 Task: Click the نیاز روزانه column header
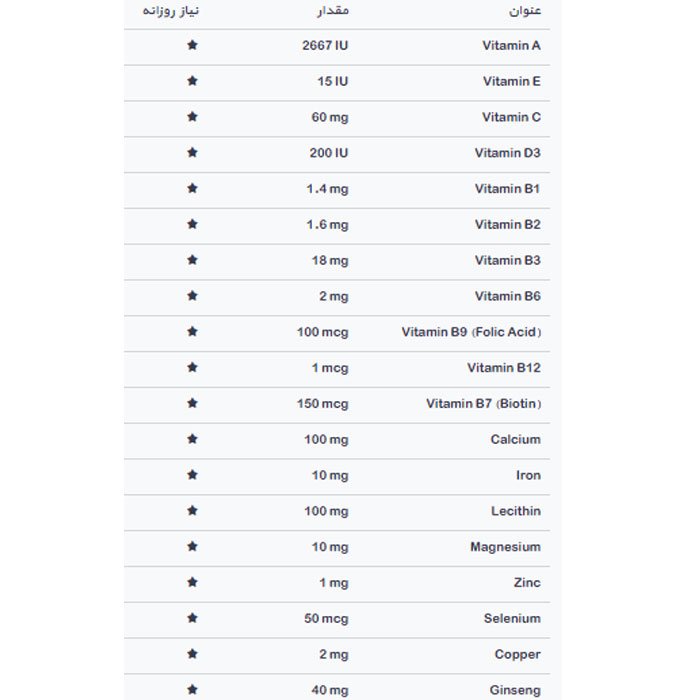click(x=172, y=11)
